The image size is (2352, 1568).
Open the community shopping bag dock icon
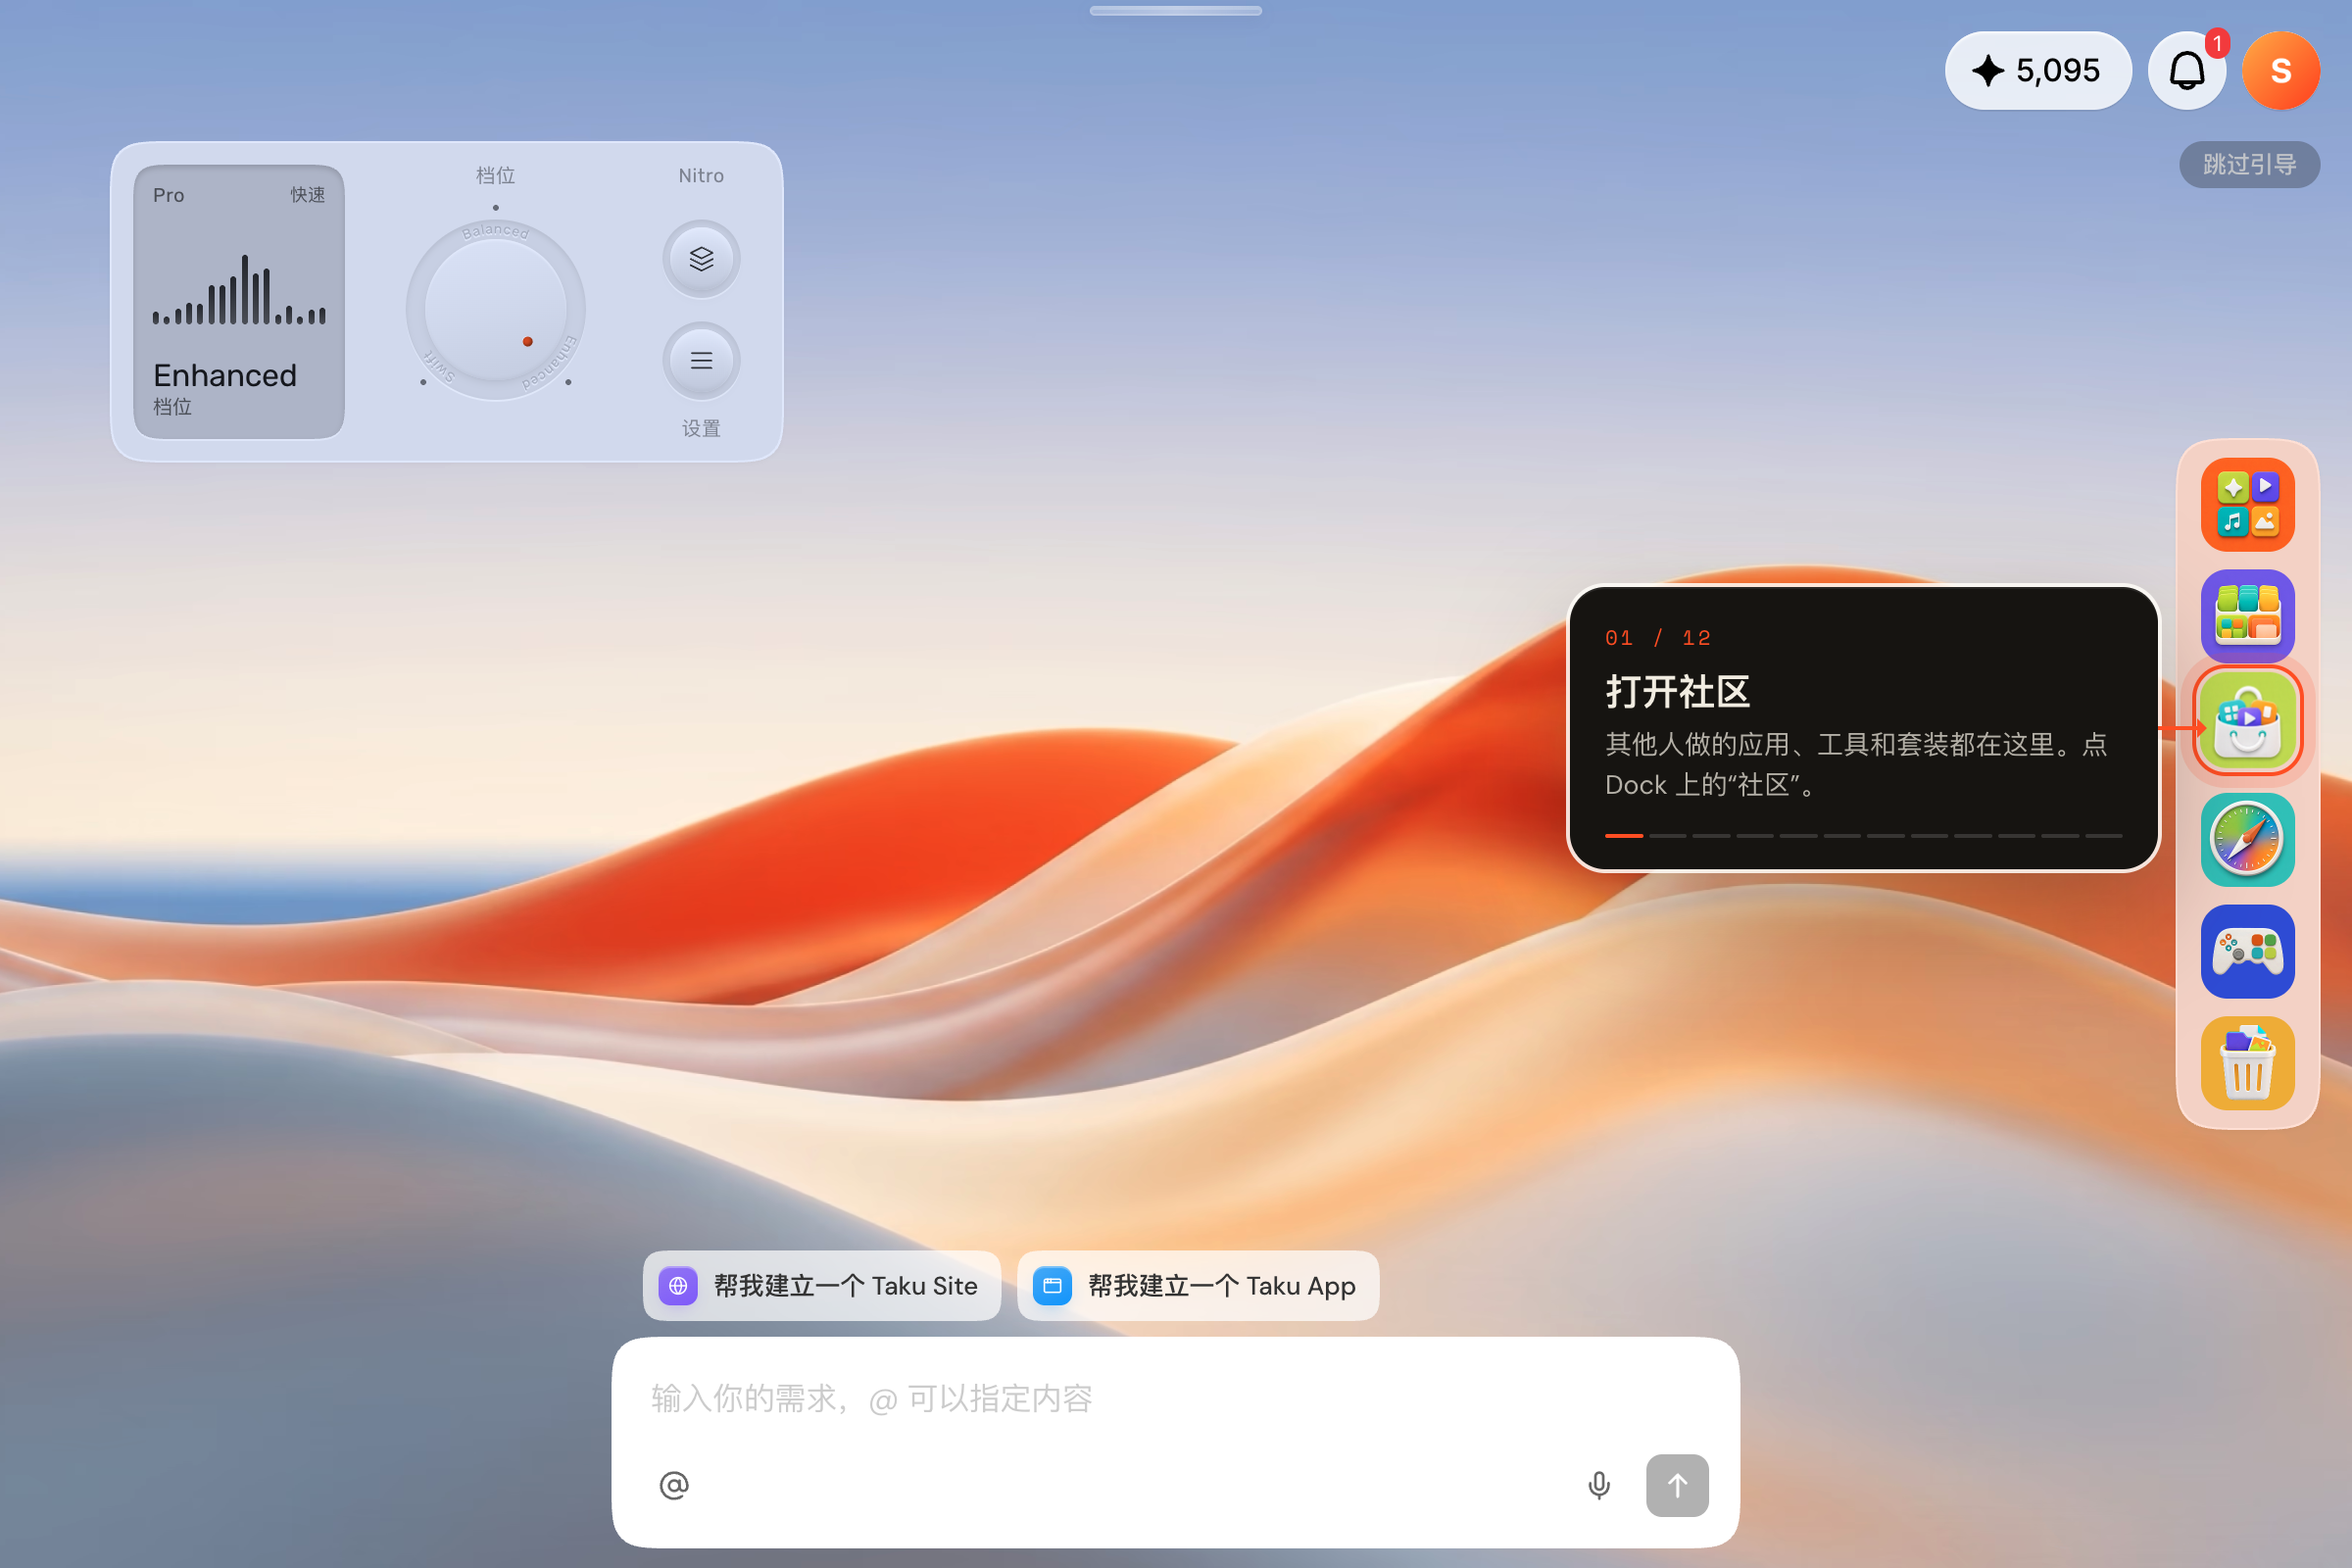[x=2247, y=721]
